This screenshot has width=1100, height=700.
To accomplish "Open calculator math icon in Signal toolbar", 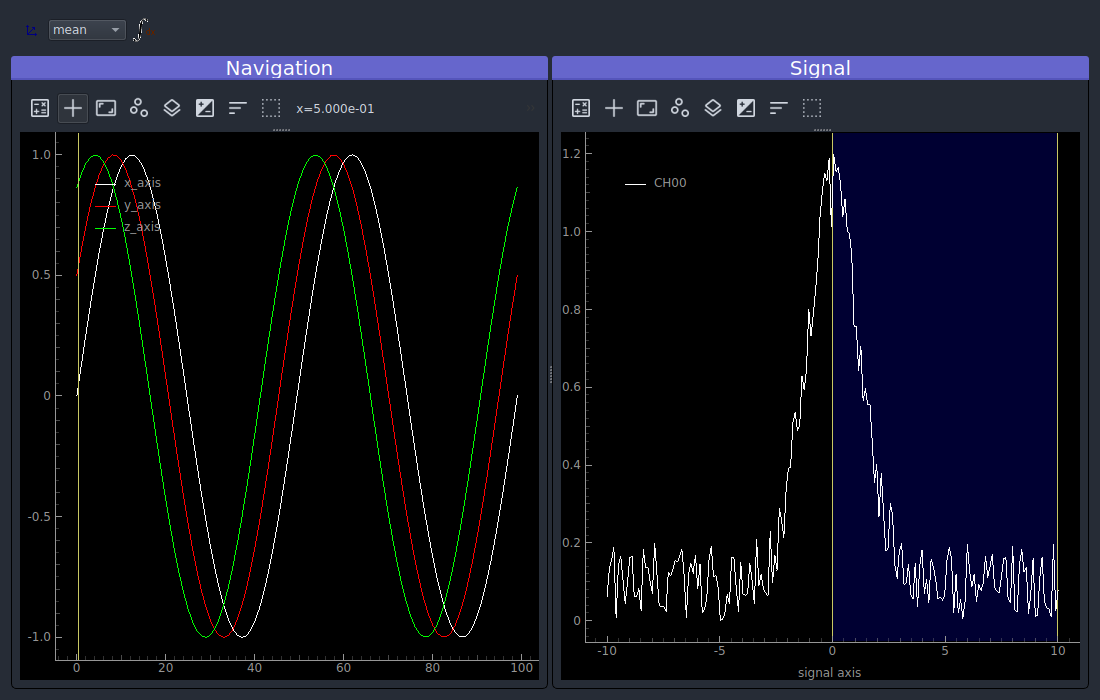I will tap(581, 108).
